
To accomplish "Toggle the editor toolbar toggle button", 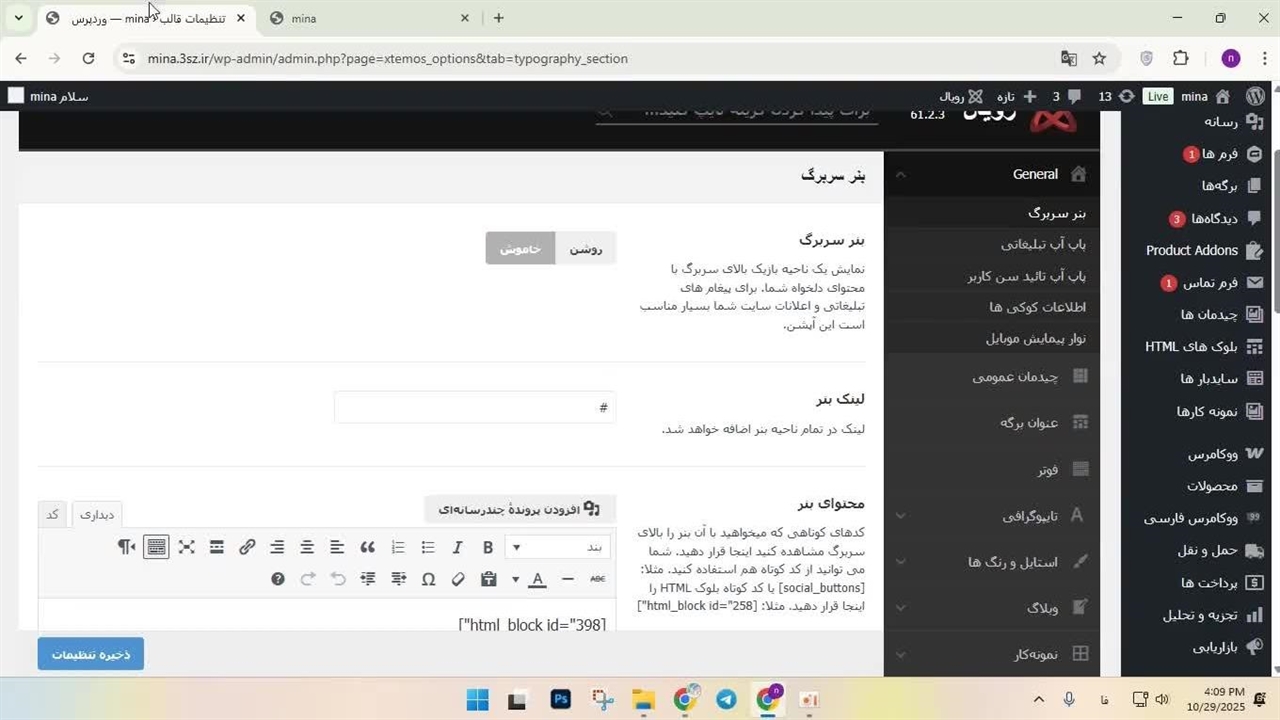I will click(156, 547).
